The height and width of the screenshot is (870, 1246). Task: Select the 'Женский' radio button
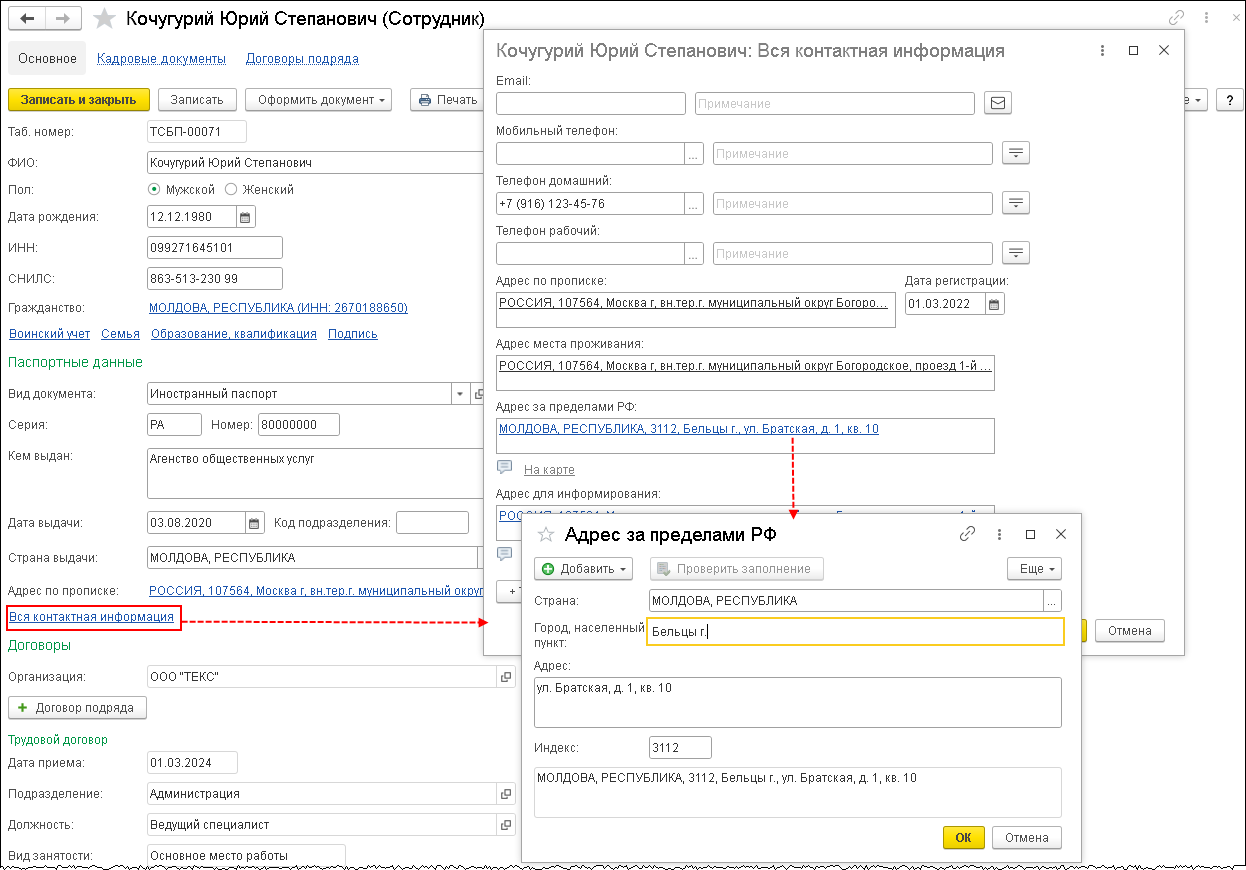click(231, 189)
